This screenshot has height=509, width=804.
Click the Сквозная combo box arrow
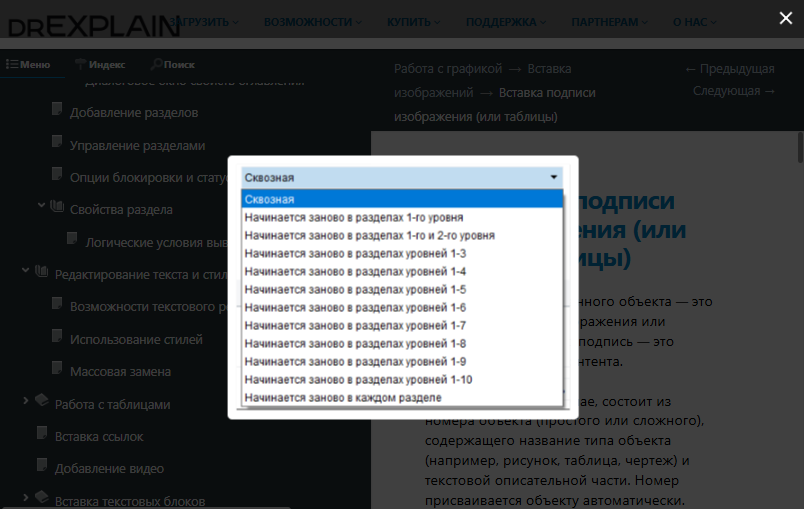[x=554, y=178]
